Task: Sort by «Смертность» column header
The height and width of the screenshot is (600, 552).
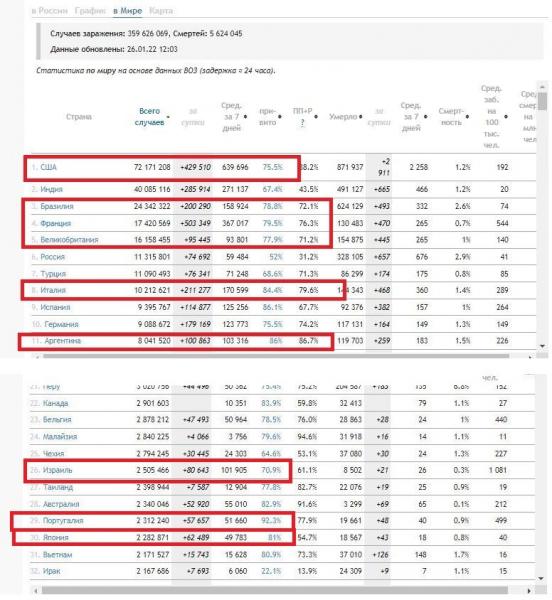Action: coord(451,117)
